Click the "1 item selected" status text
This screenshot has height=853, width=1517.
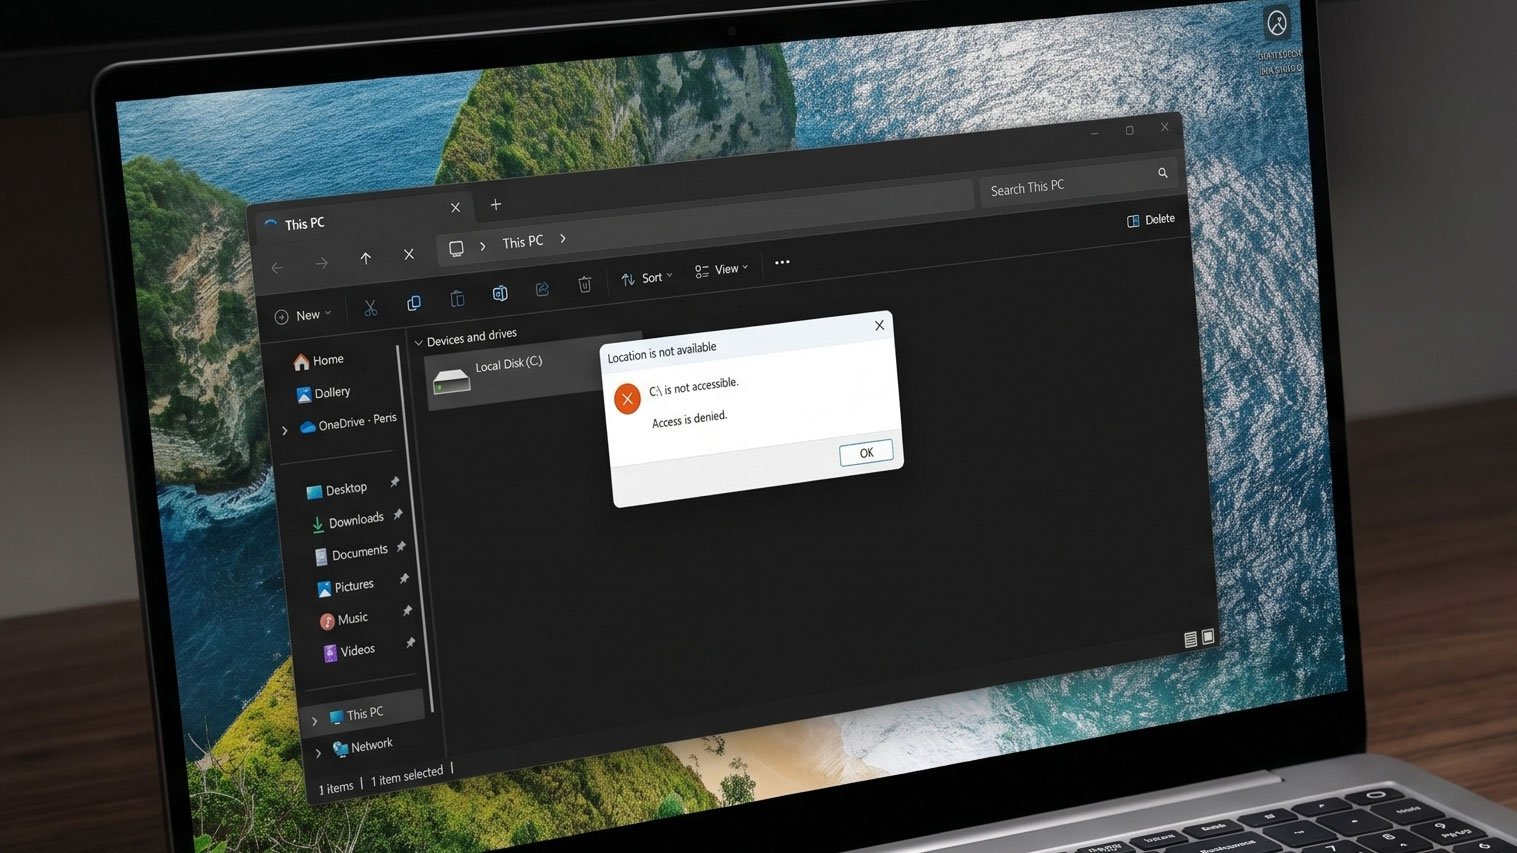pyautogui.click(x=407, y=776)
